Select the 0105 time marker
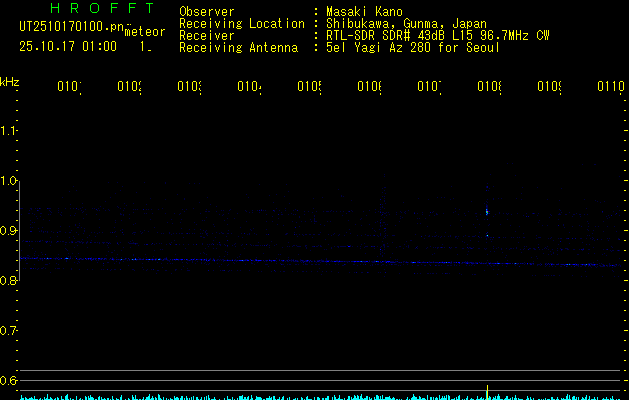This screenshot has height=400, width=629. (308, 87)
